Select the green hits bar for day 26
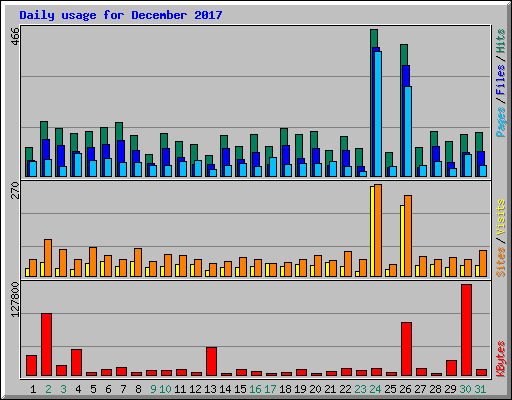This screenshot has height=400, width=512. click(x=404, y=55)
